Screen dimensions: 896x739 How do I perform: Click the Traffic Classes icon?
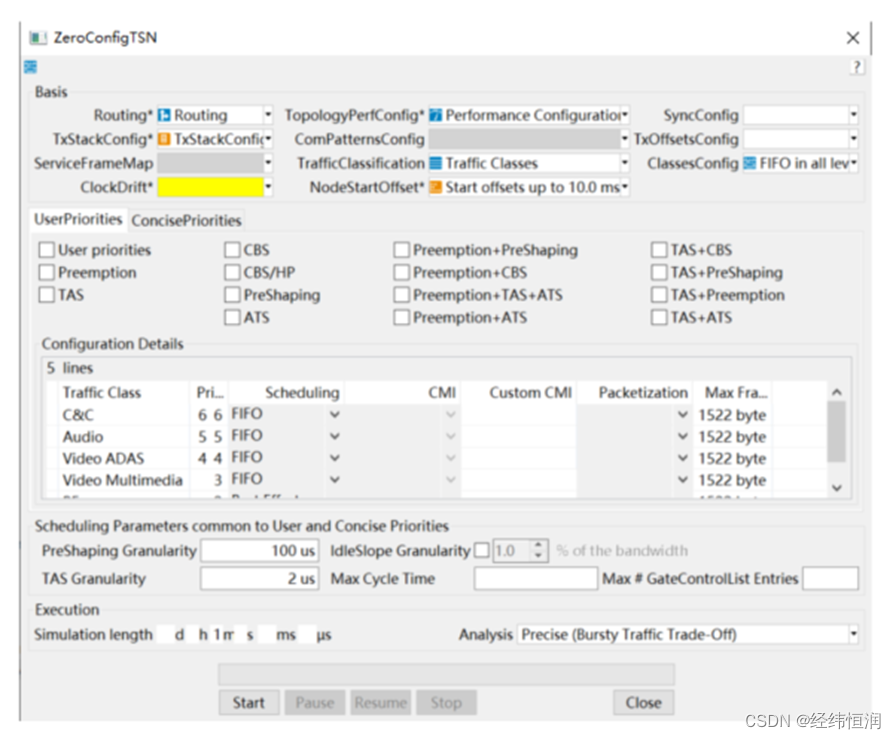pyautogui.click(x=436, y=163)
